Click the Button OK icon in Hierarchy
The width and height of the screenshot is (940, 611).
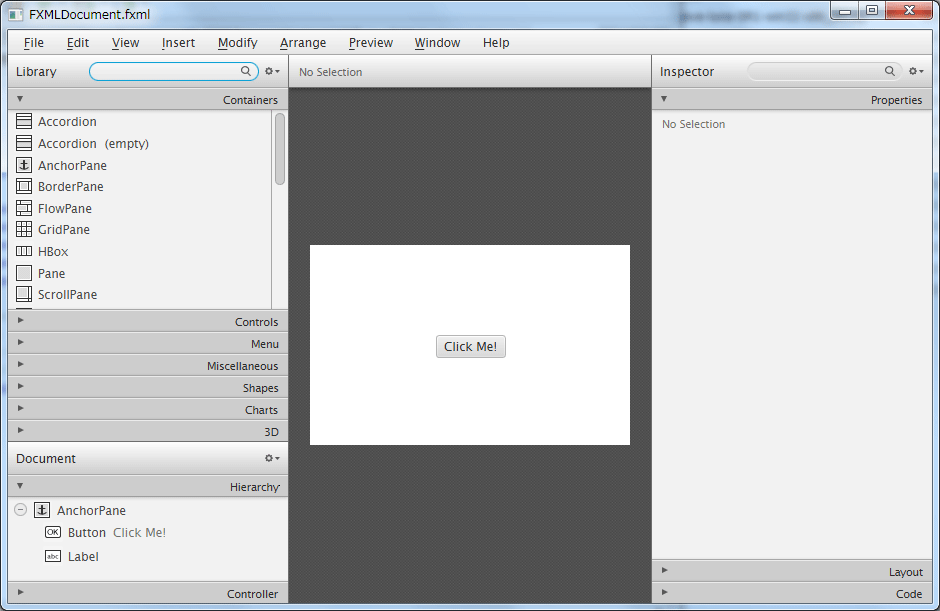(x=53, y=532)
